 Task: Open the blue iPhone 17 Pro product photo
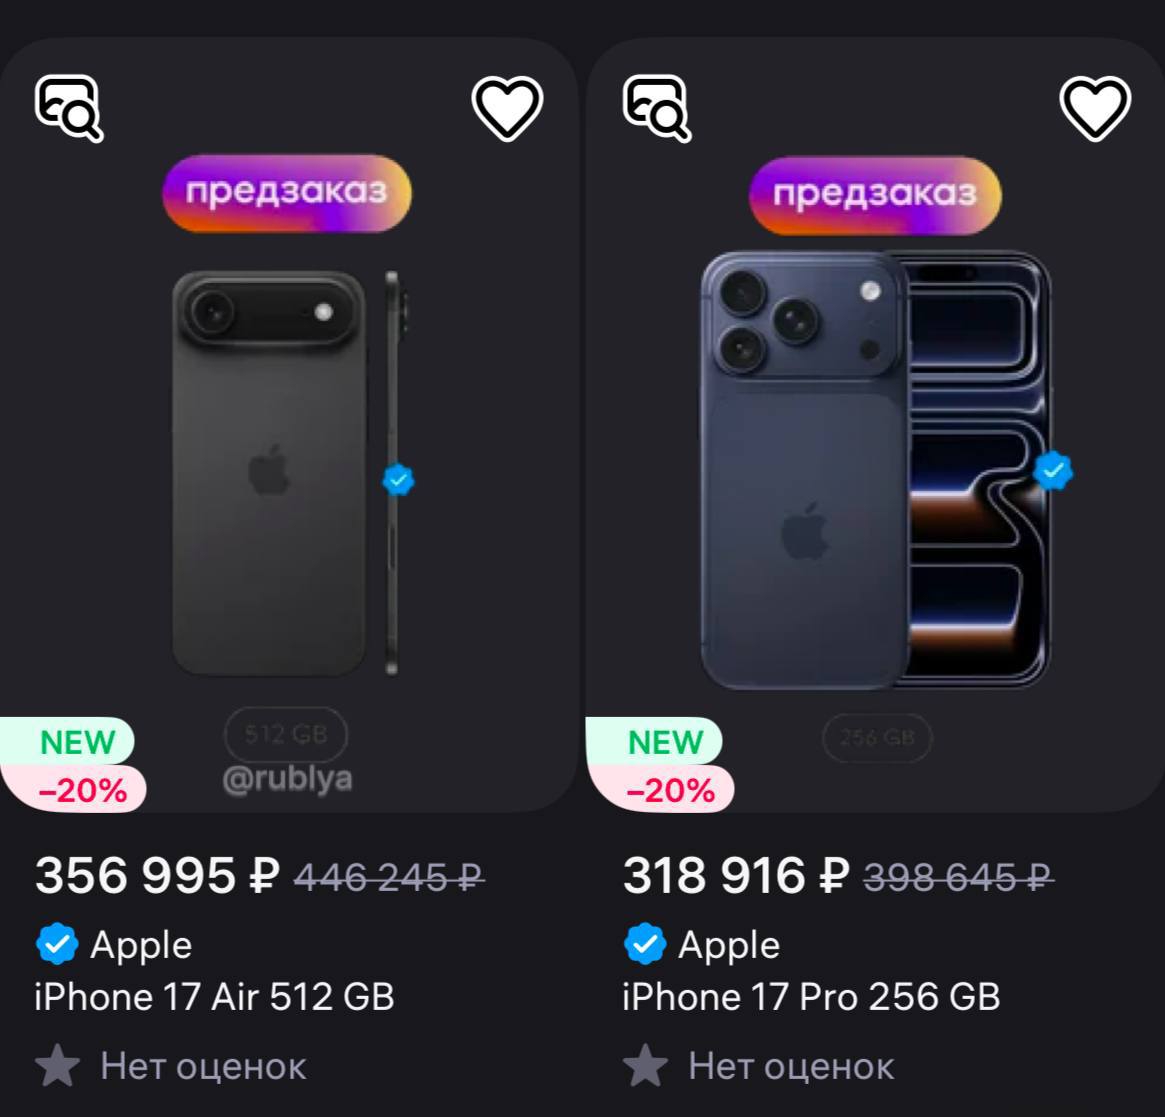click(876, 470)
